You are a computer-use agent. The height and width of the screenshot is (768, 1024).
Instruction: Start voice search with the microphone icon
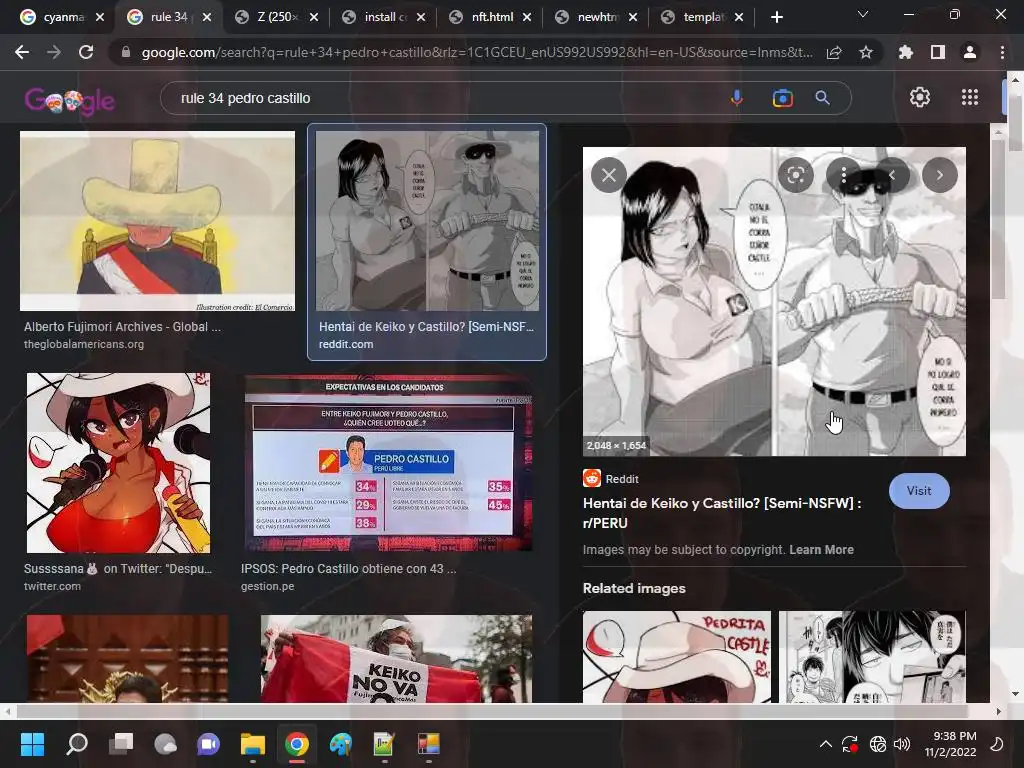[737, 98]
